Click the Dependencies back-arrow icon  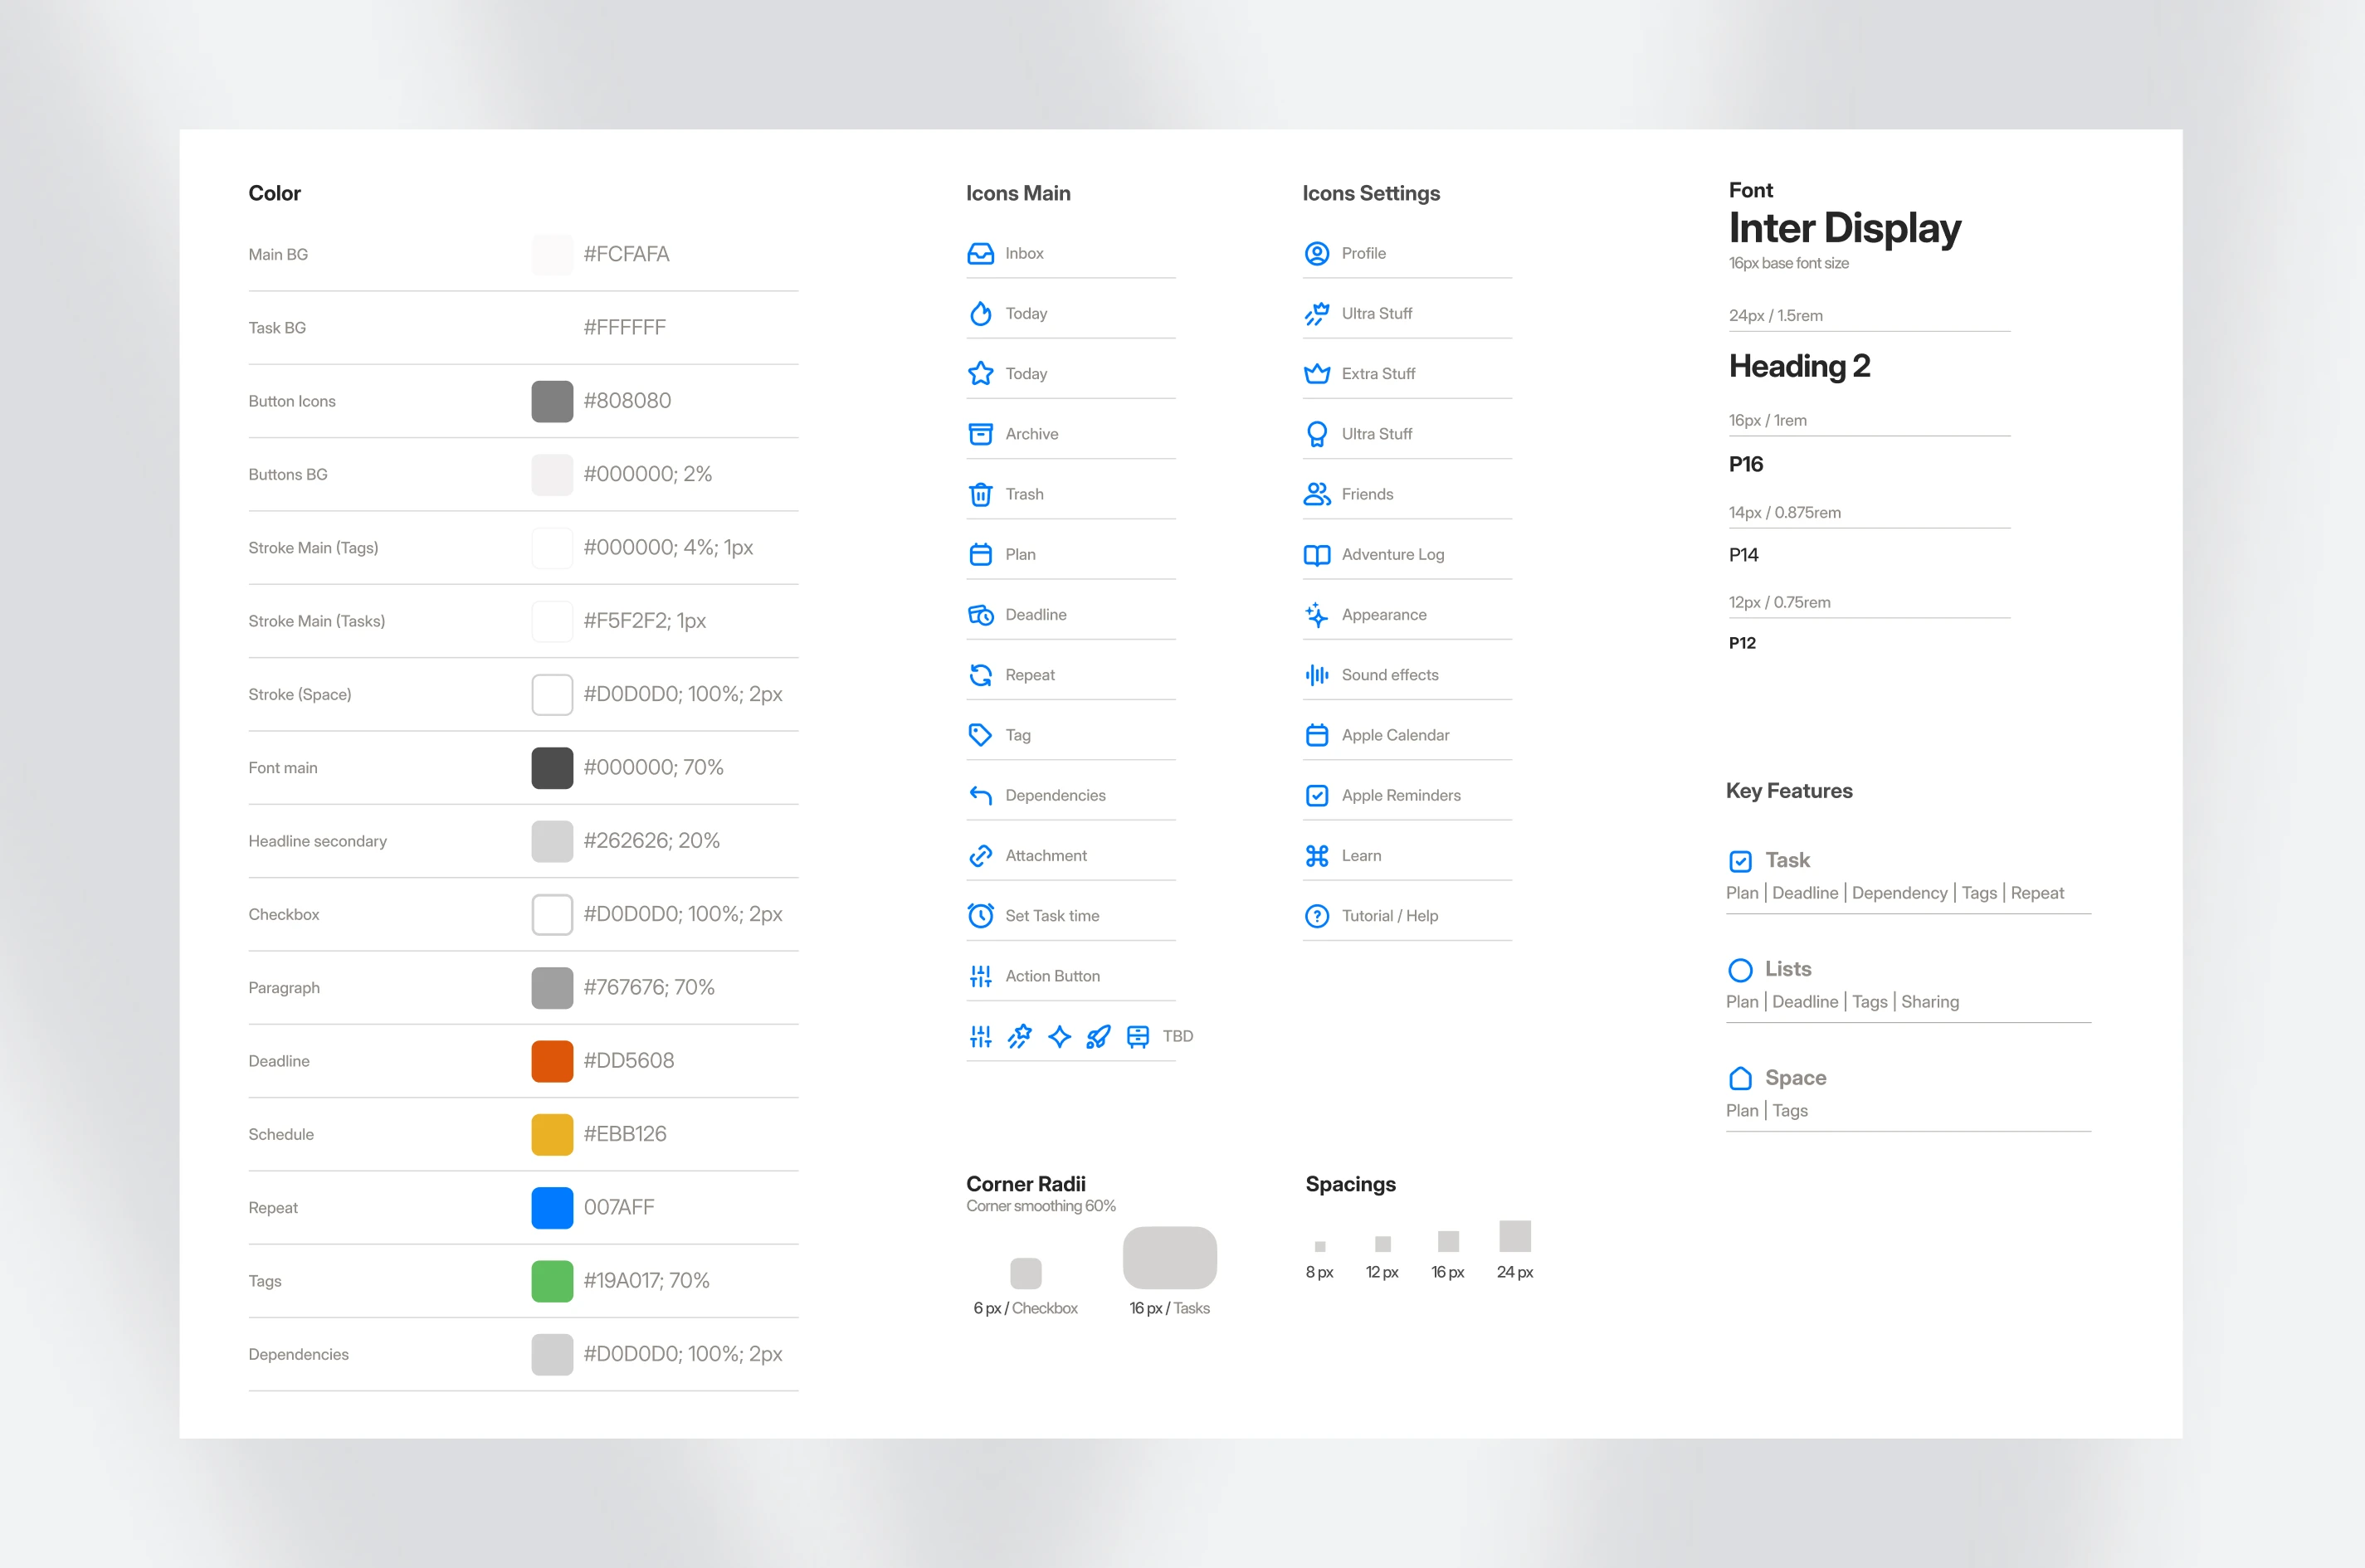[980, 795]
